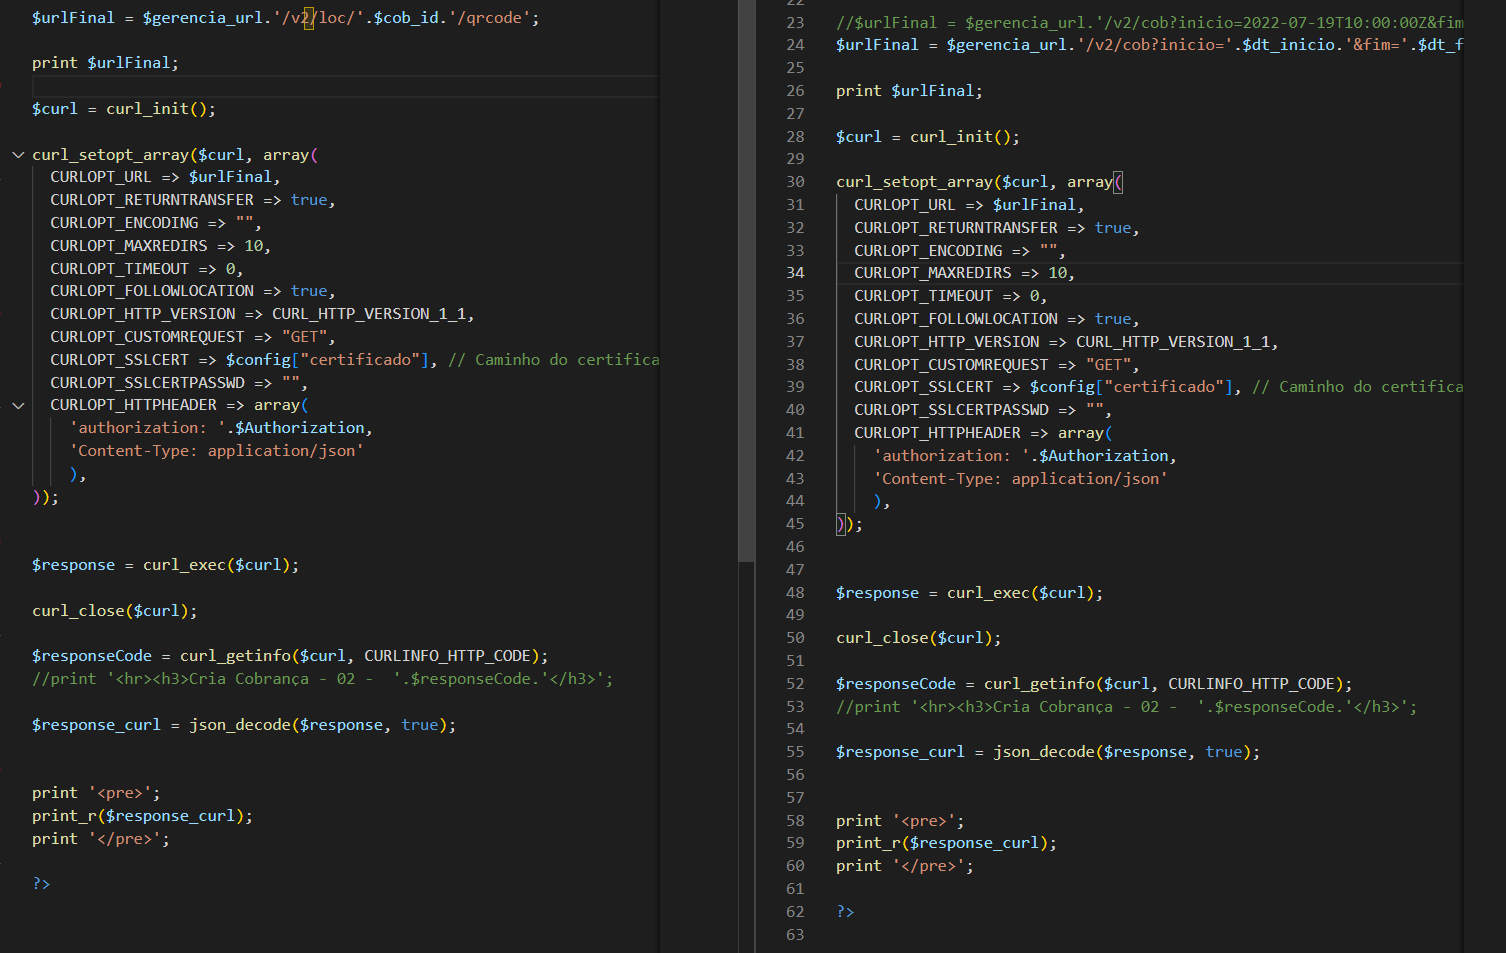Click curl_close($curl) in the left editor
Screen dimensions: 1506x953
click(x=110, y=611)
